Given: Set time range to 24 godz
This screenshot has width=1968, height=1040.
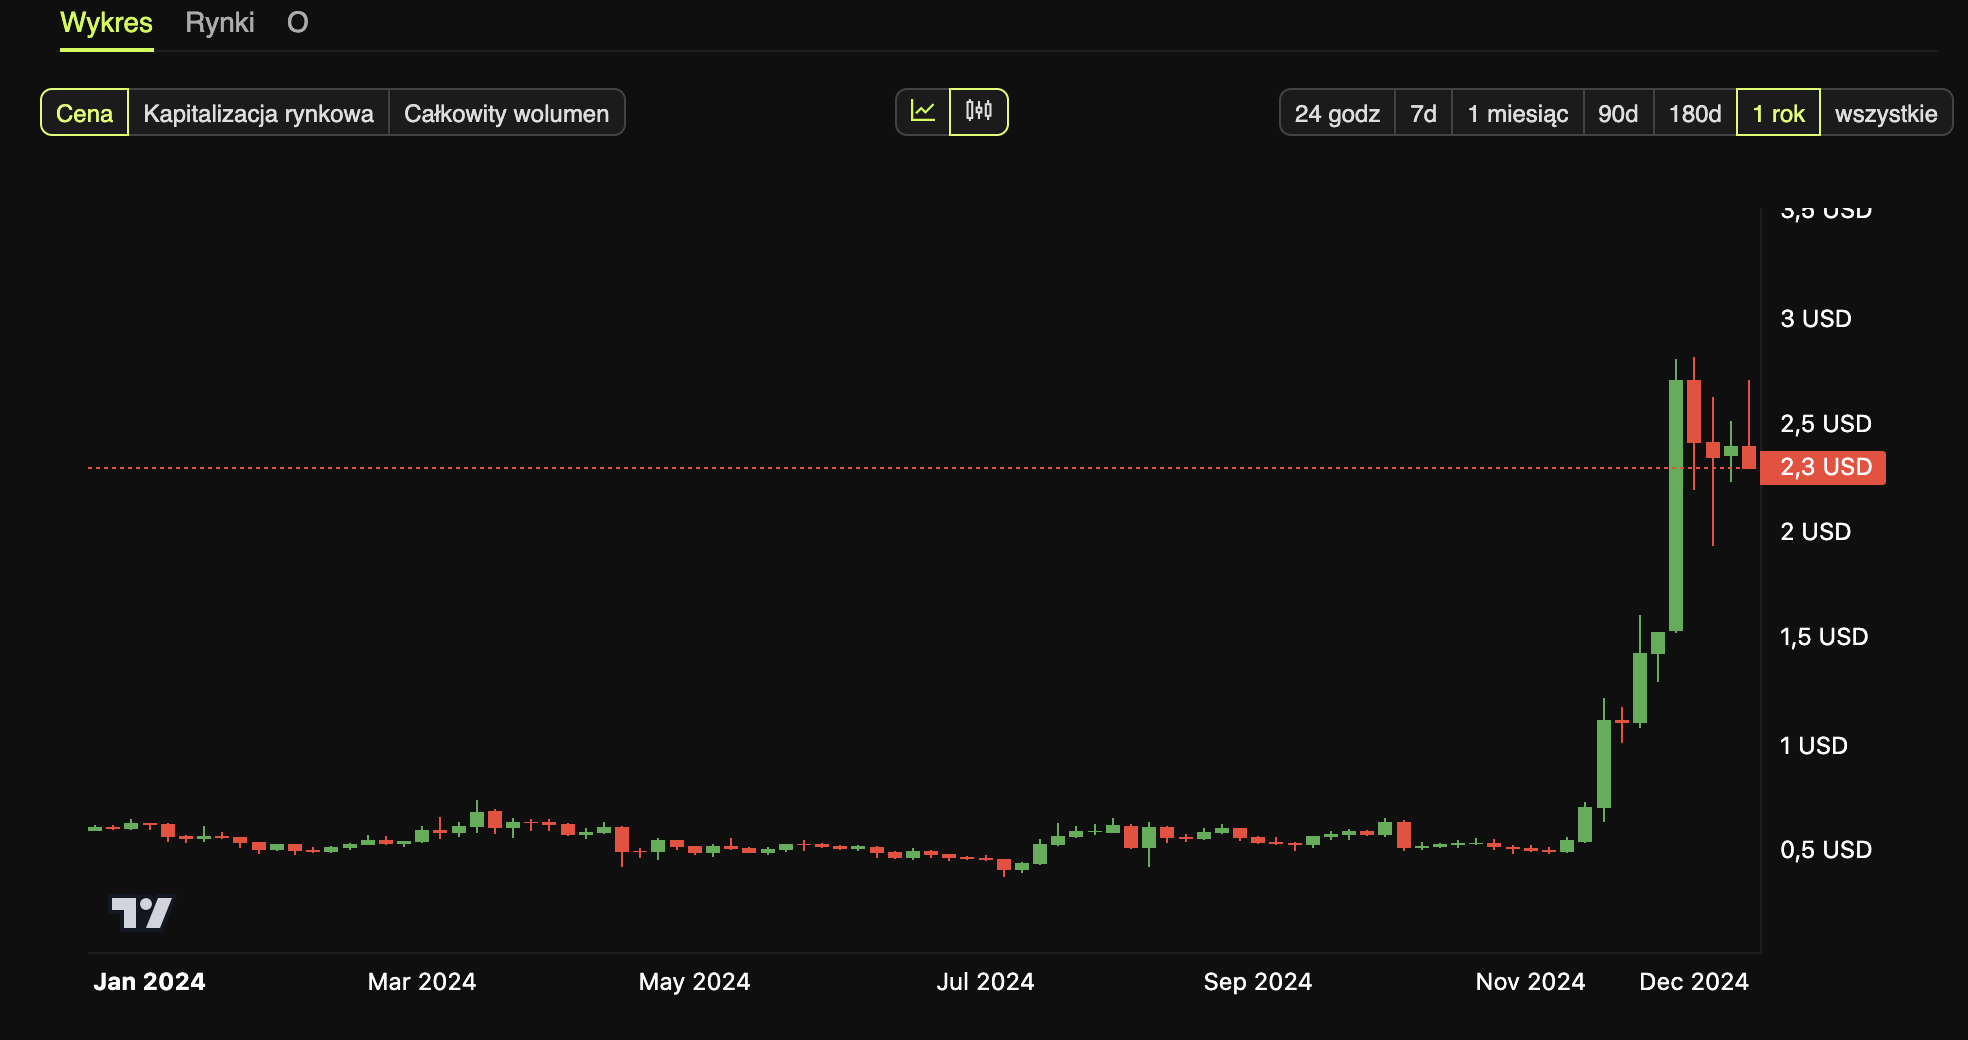Looking at the screenshot, I should (x=1336, y=113).
